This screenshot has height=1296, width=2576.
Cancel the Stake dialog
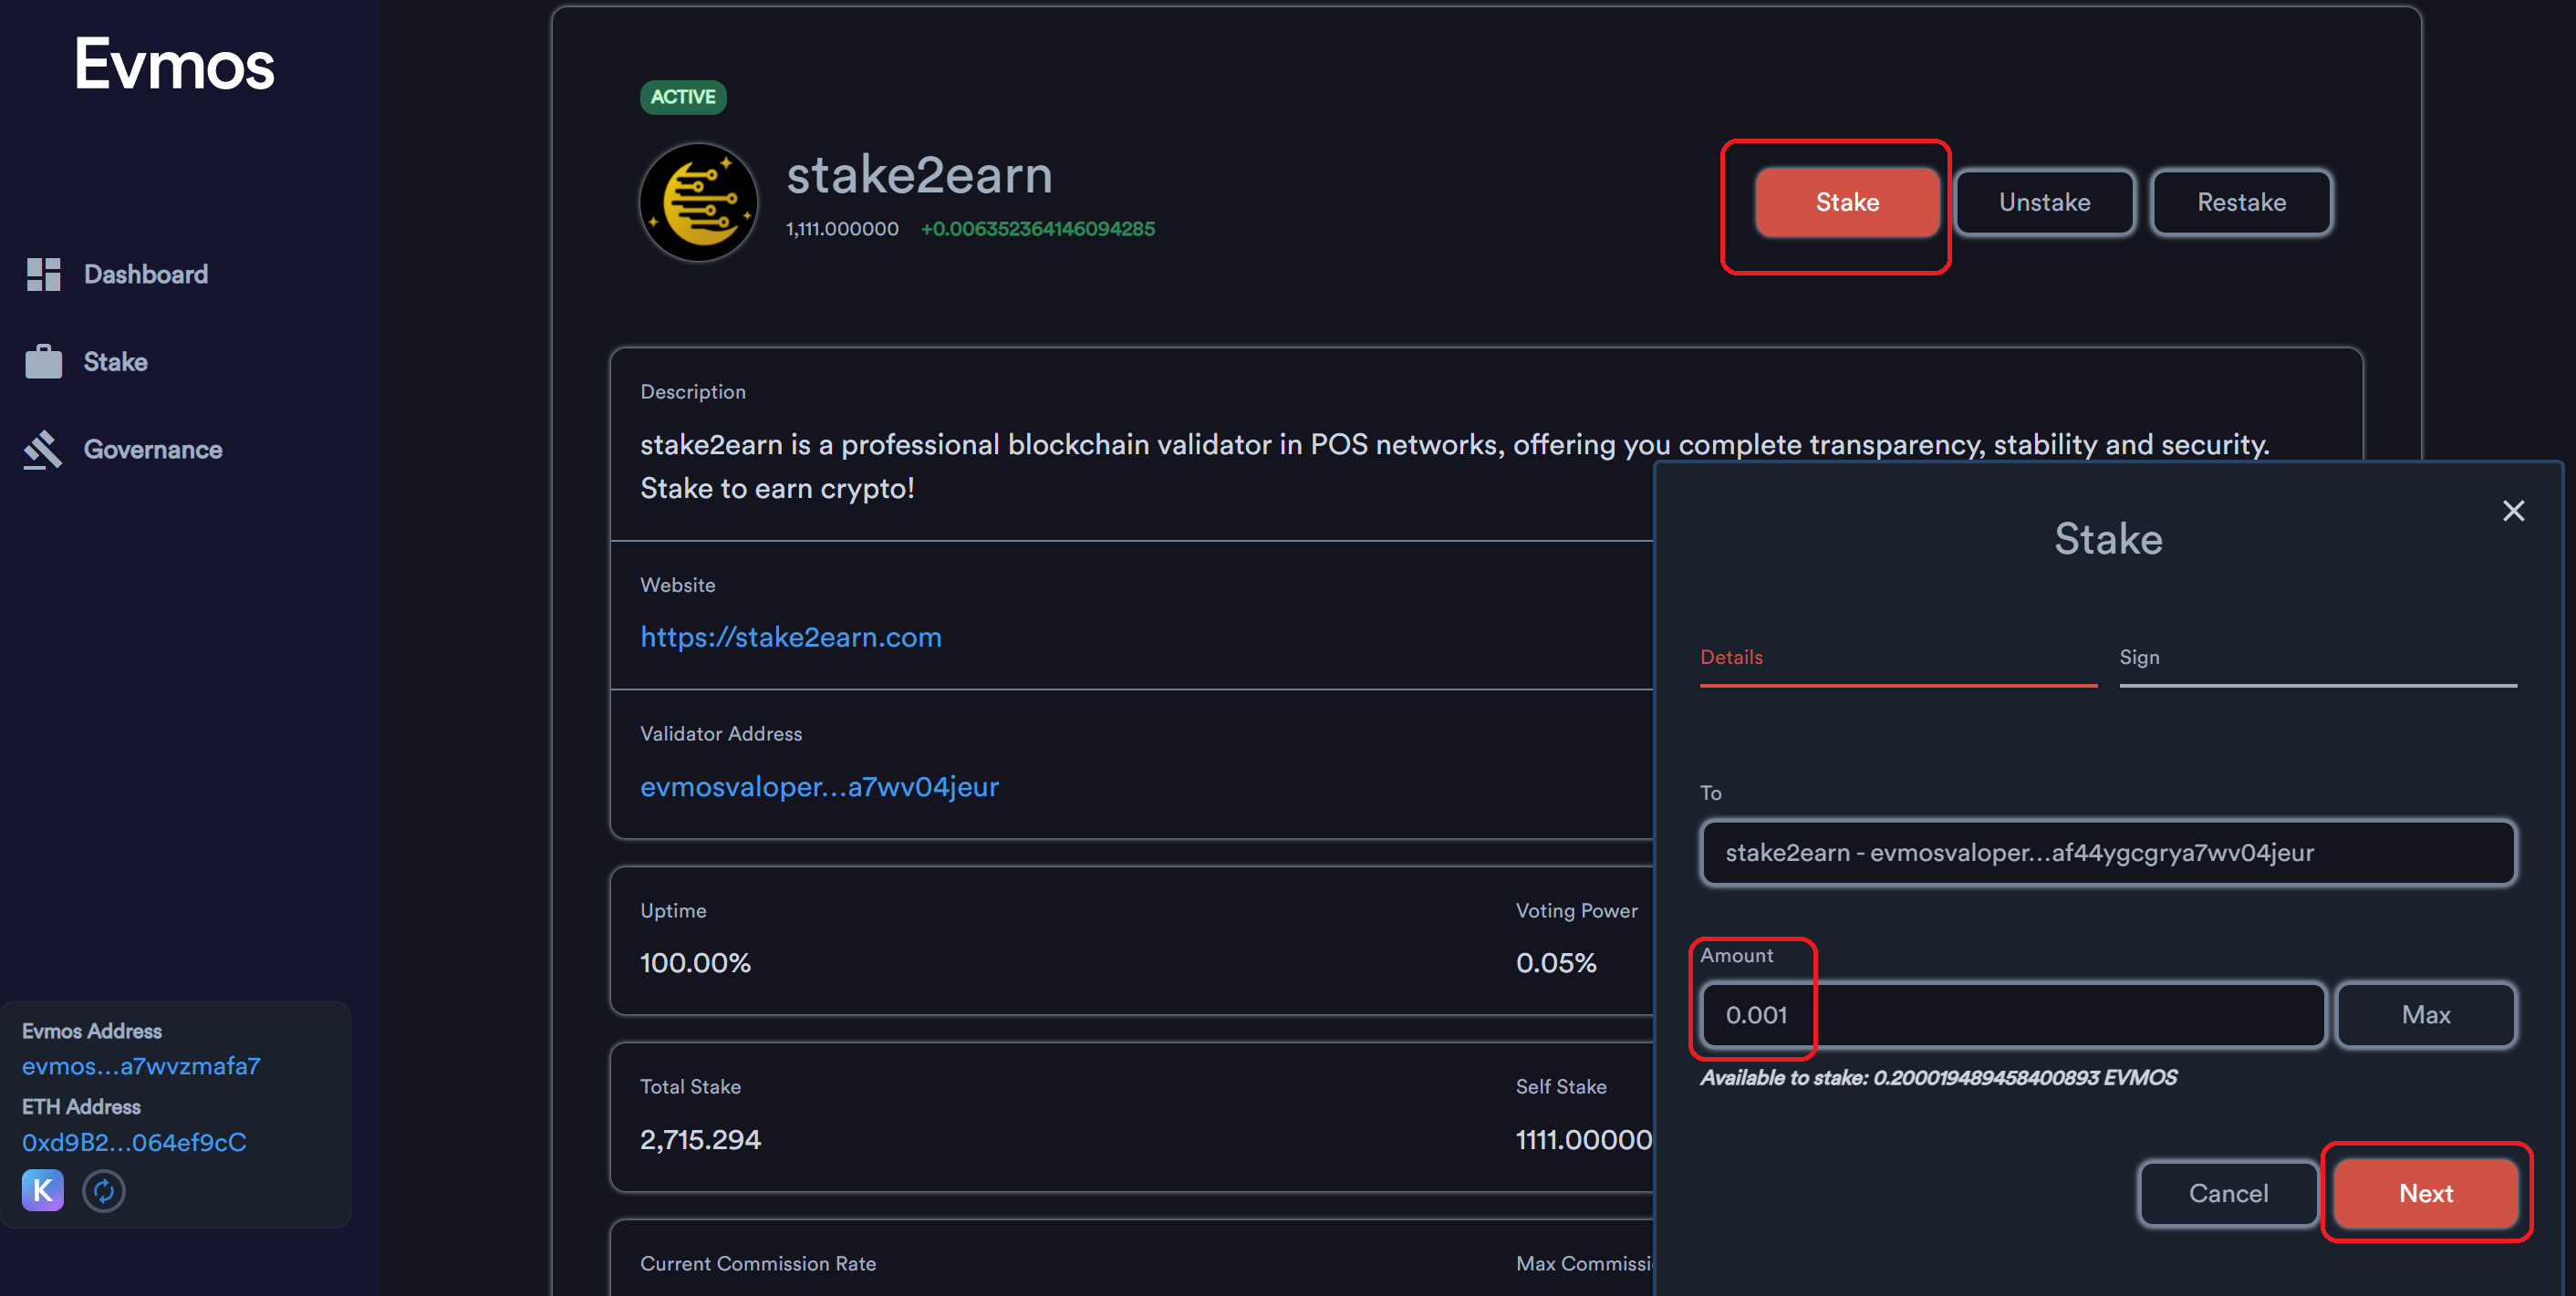2227,1193
